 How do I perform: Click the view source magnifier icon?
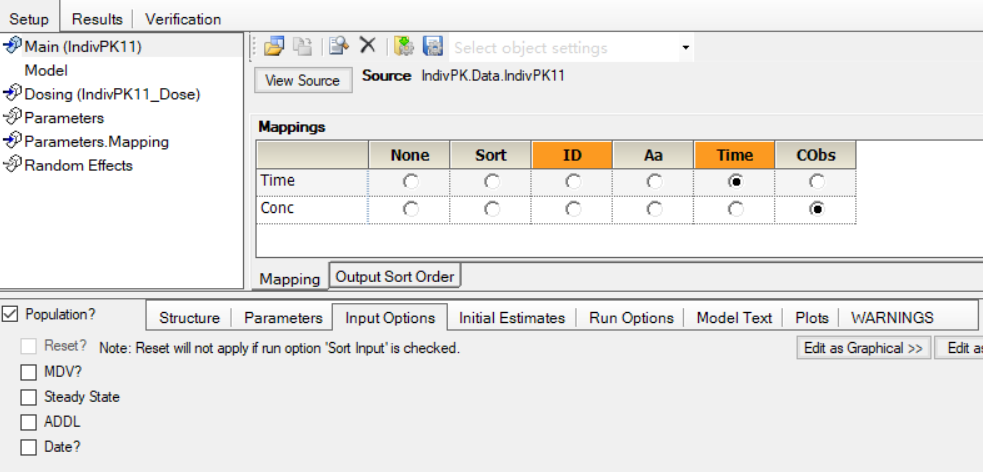click(339, 46)
